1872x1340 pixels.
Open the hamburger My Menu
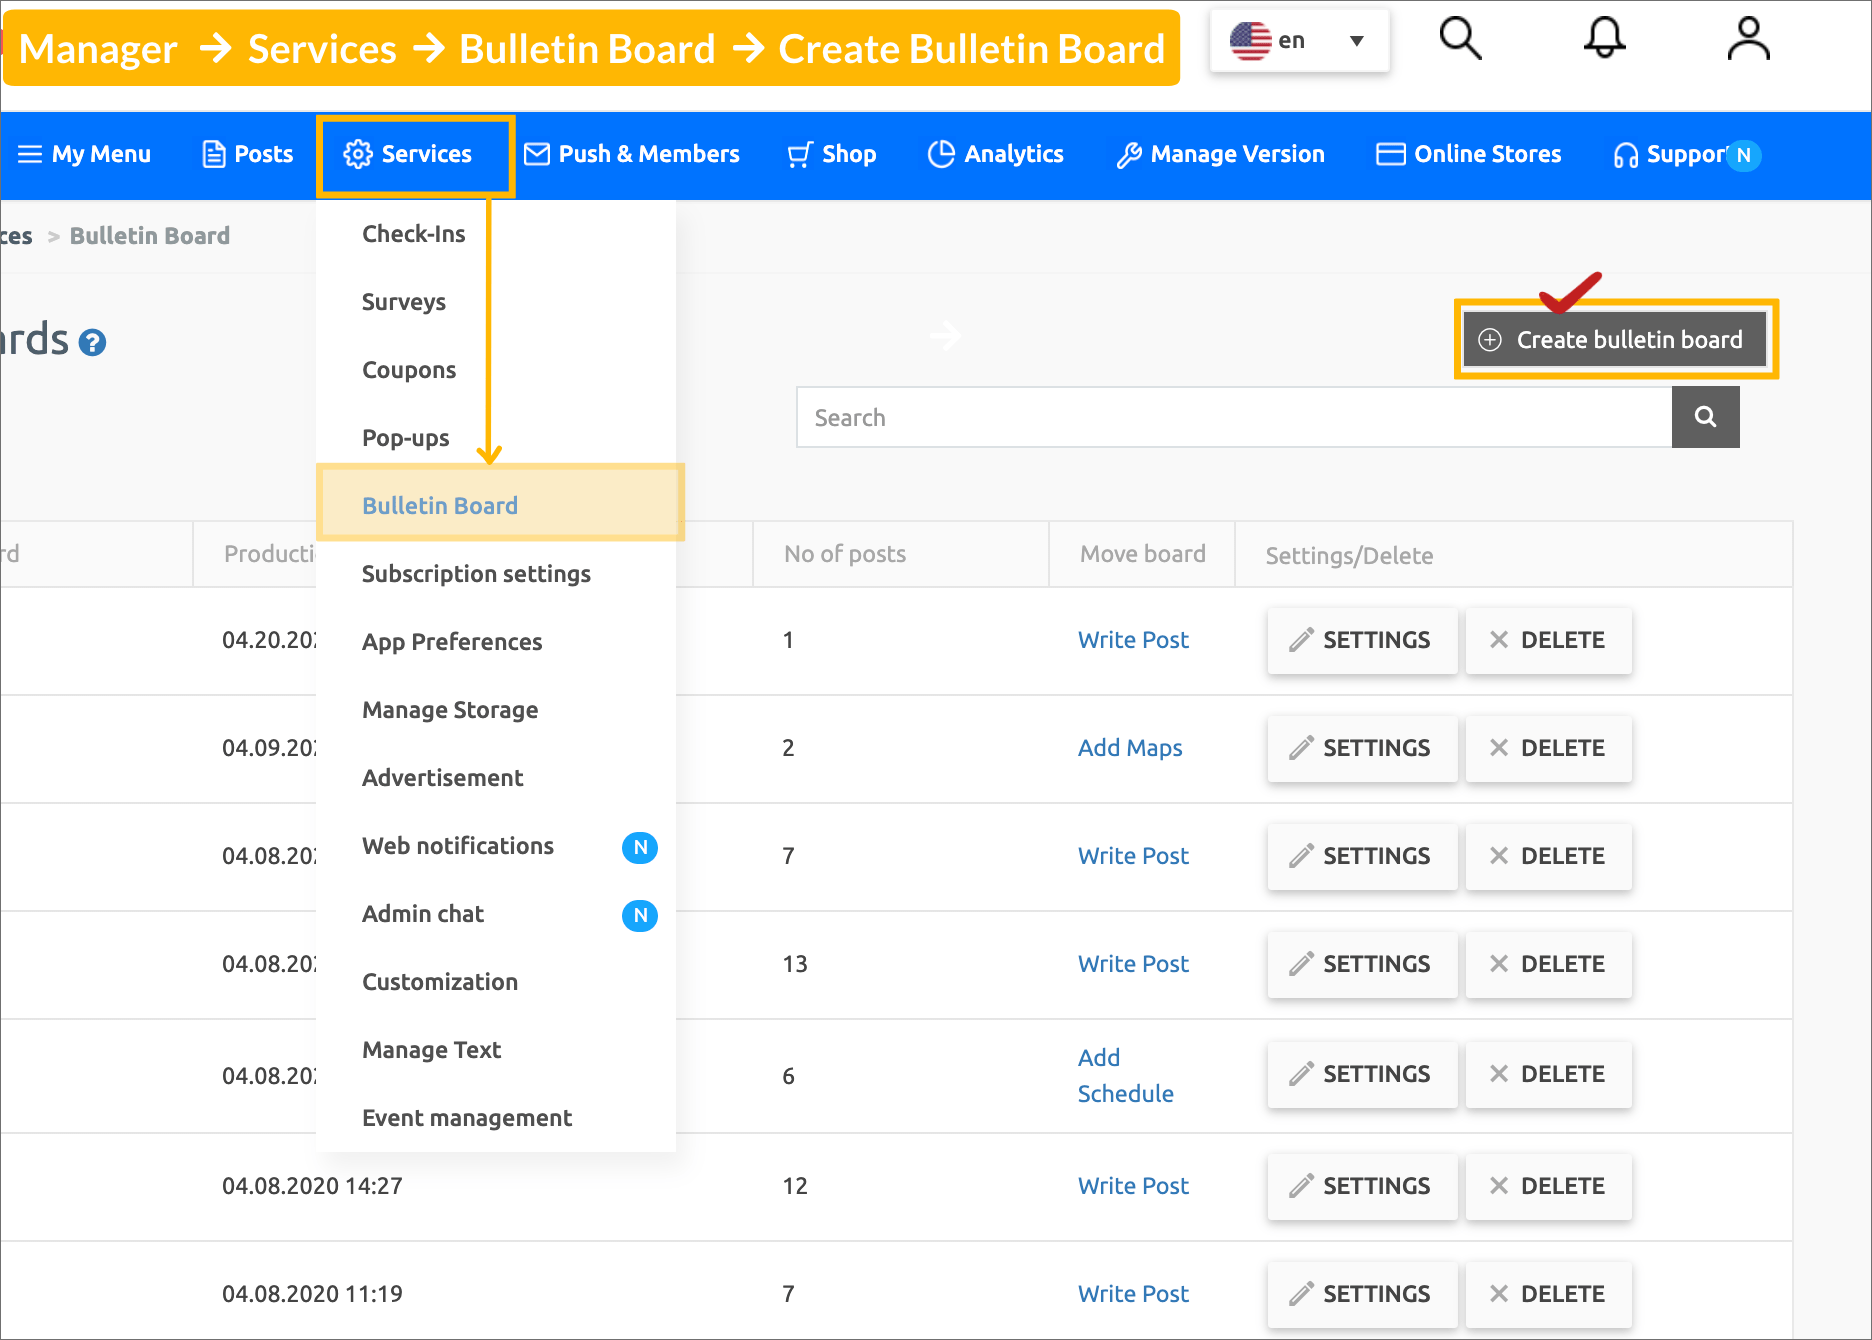coord(85,154)
